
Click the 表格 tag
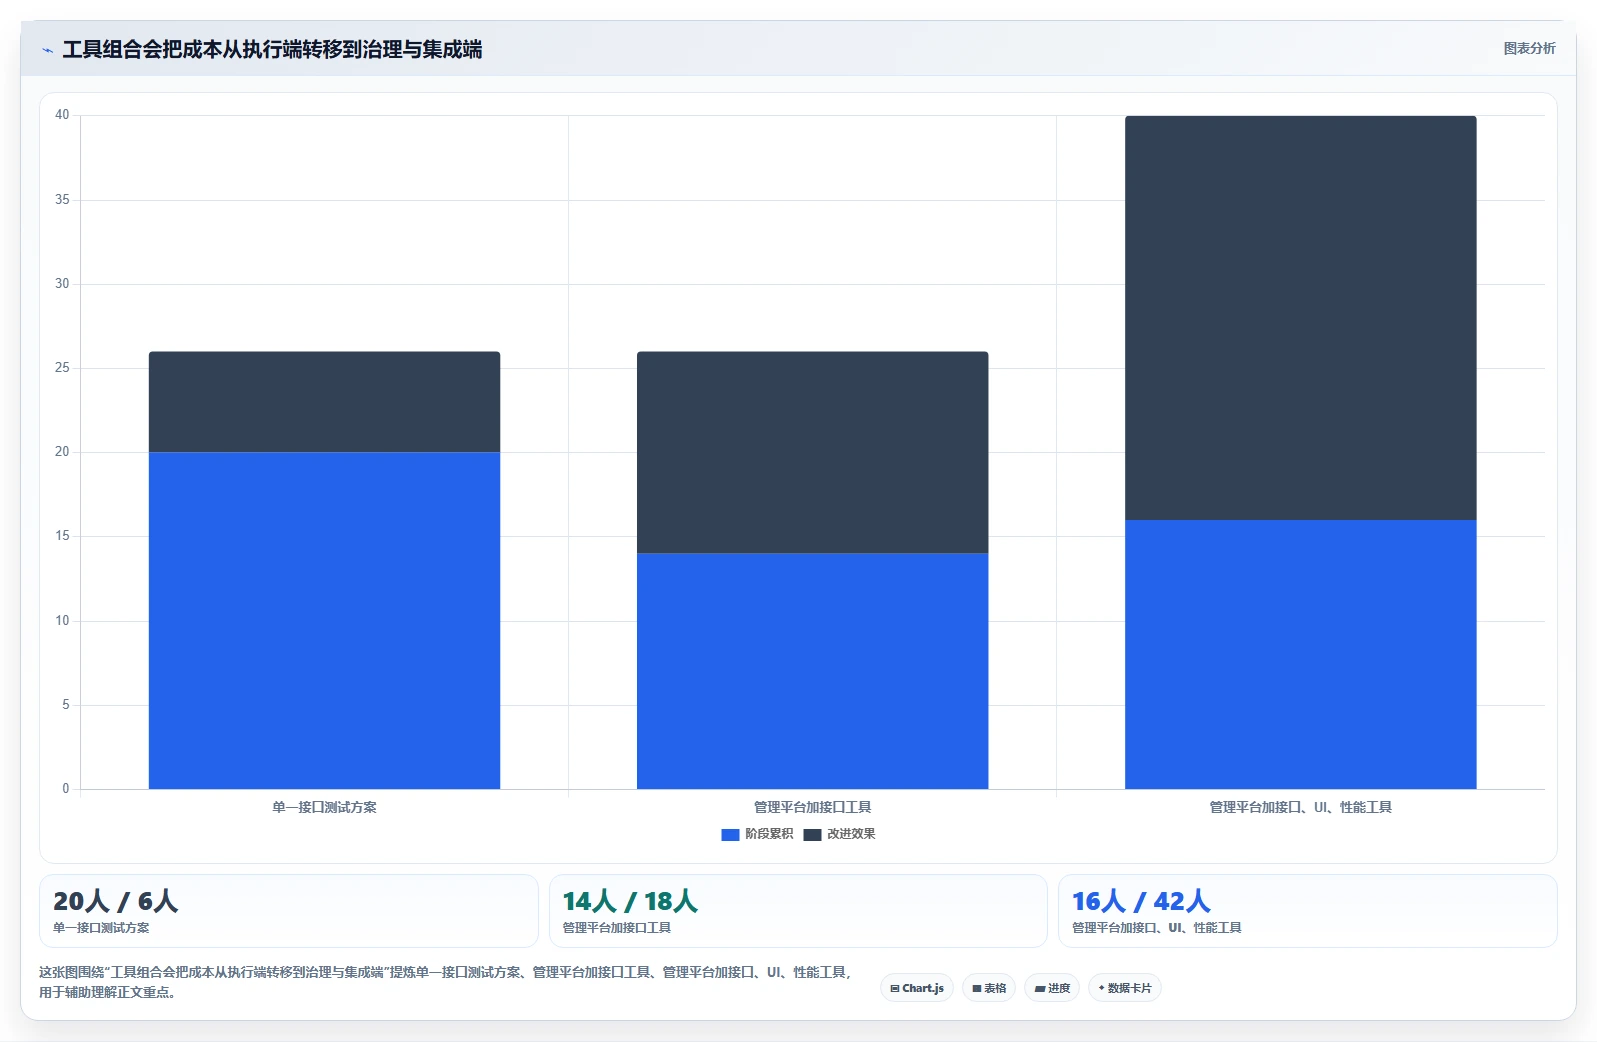pyautogui.click(x=989, y=988)
